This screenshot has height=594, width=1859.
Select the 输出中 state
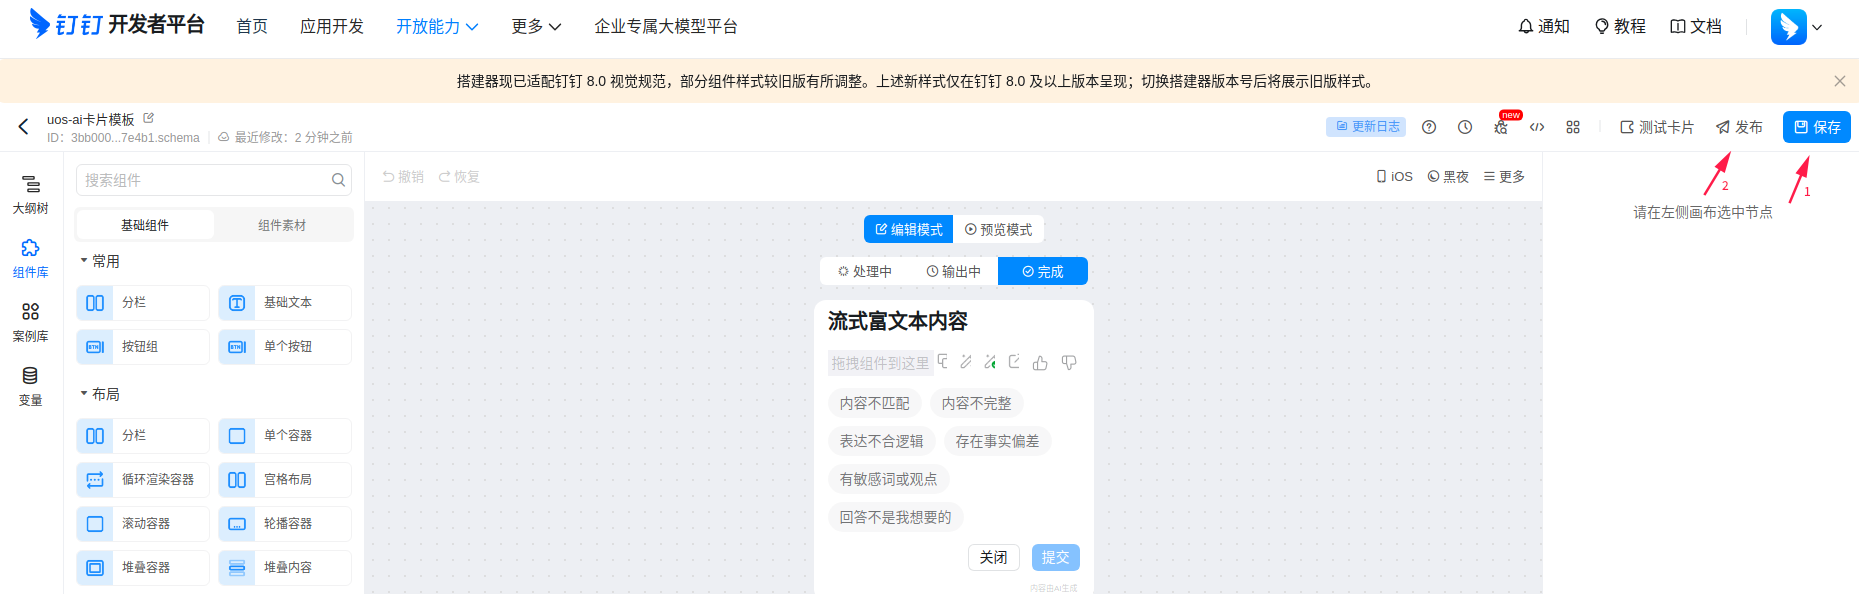953,271
